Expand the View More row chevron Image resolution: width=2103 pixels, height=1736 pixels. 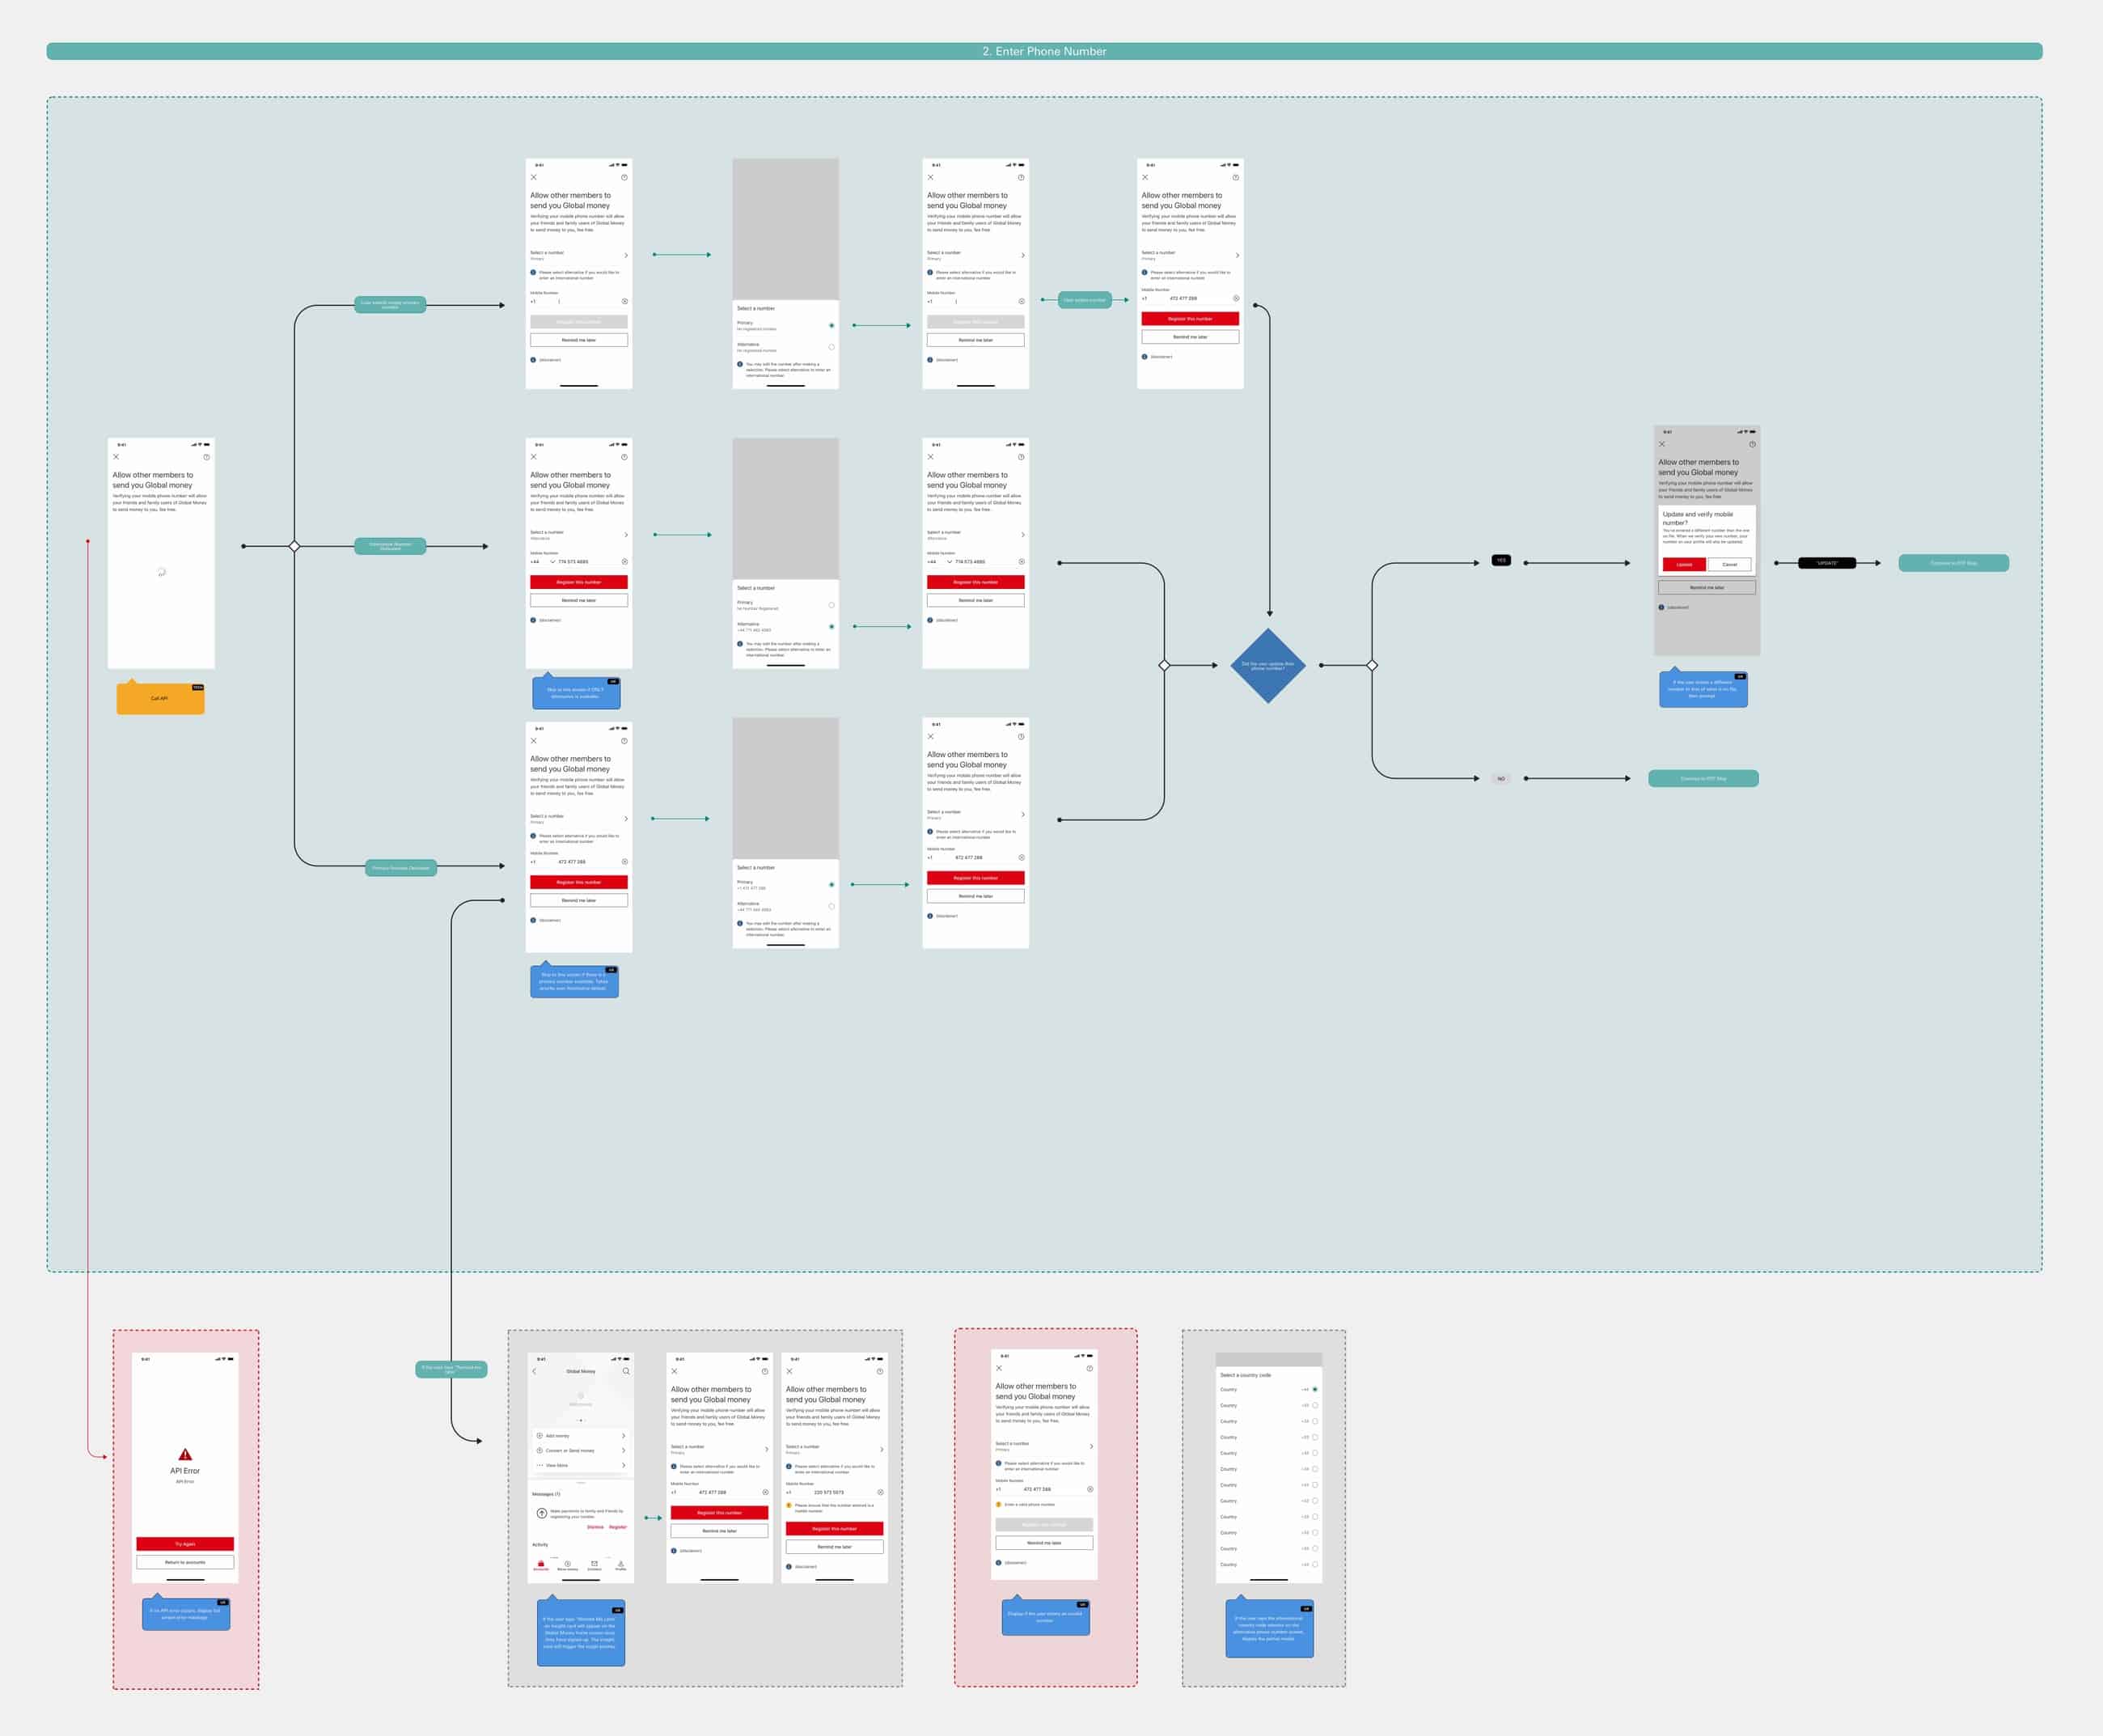(x=624, y=1465)
